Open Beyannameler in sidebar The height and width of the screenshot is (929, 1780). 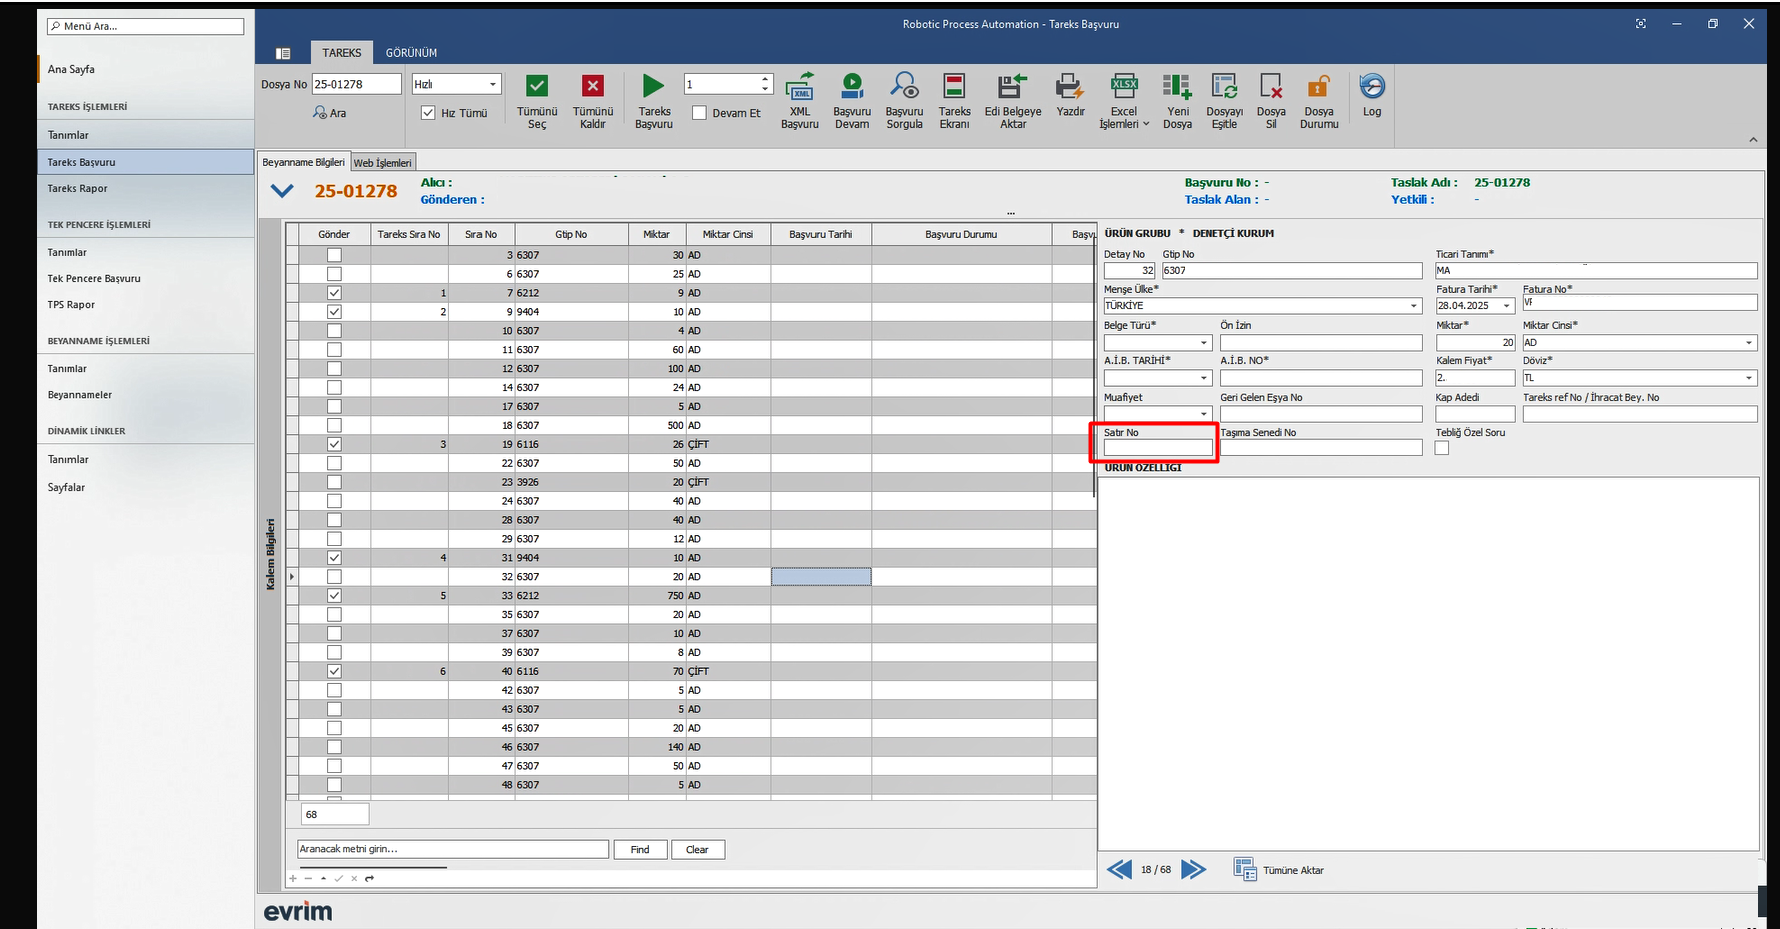[80, 395]
